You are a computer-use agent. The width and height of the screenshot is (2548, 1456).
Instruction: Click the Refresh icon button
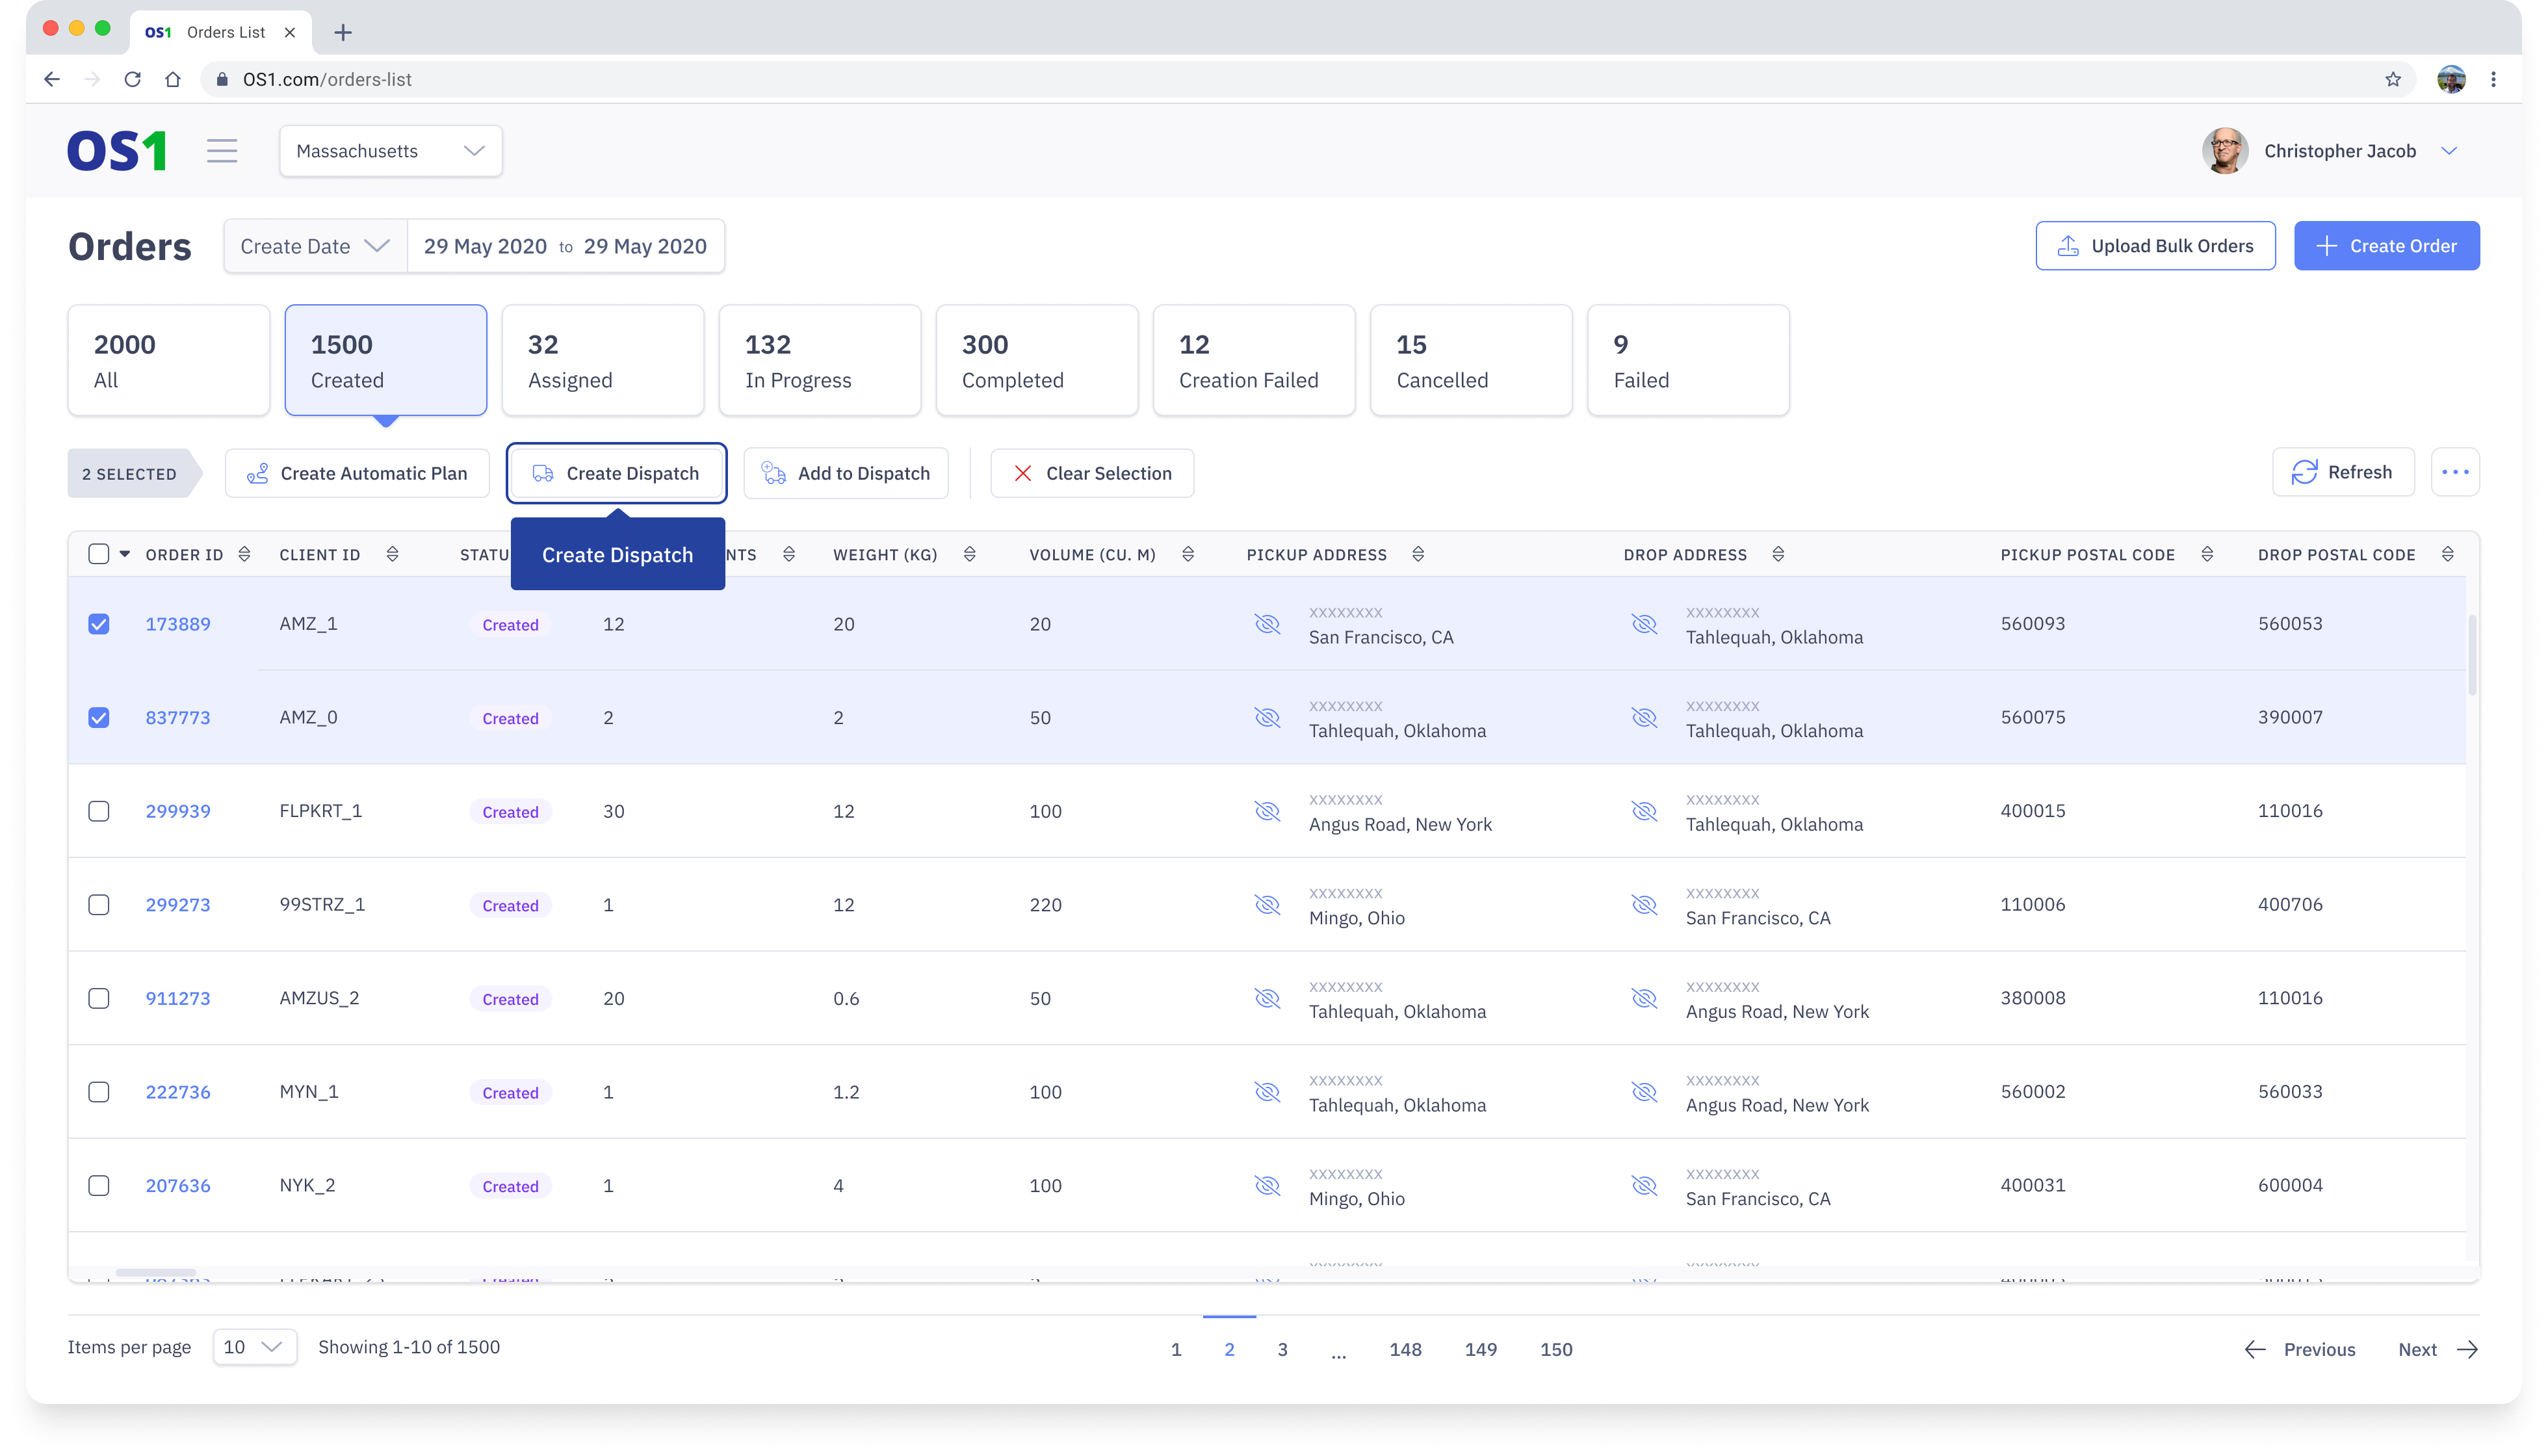[x=2342, y=472]
